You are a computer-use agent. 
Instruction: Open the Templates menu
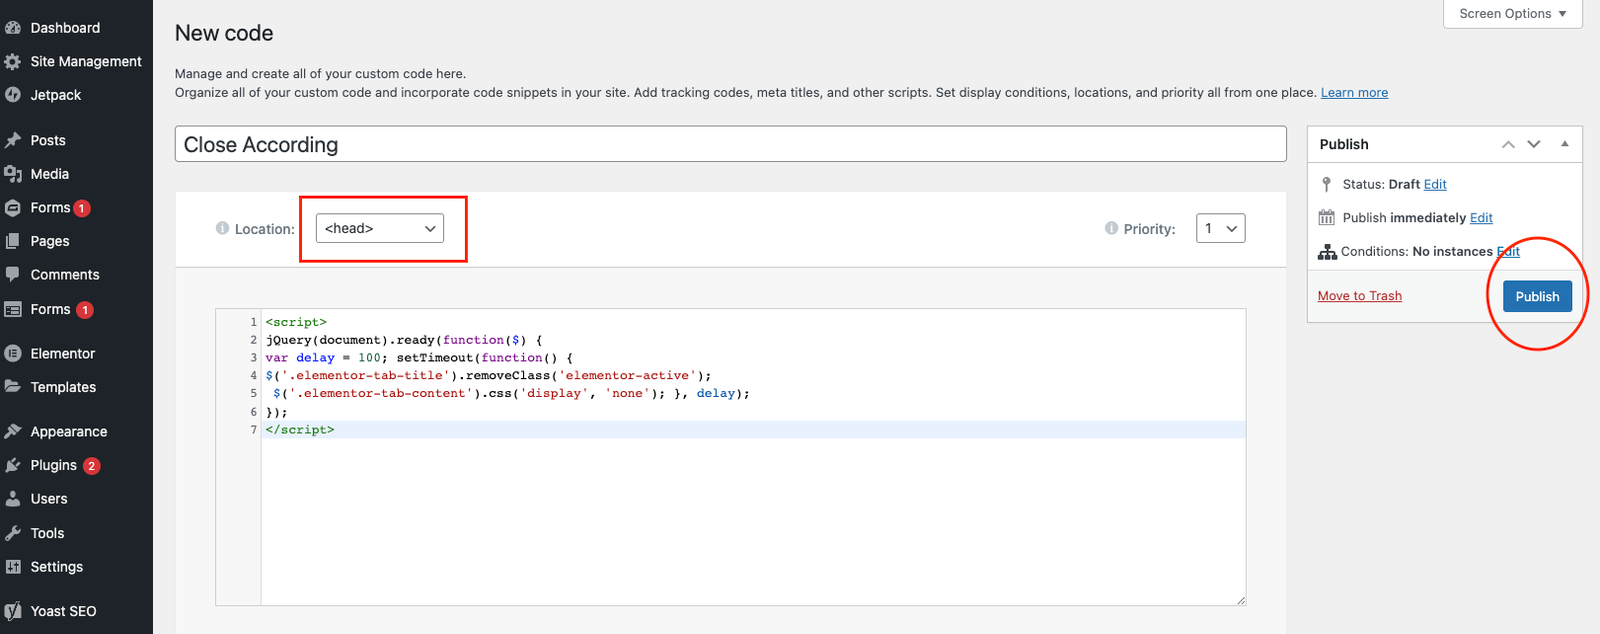coord(63,387)
